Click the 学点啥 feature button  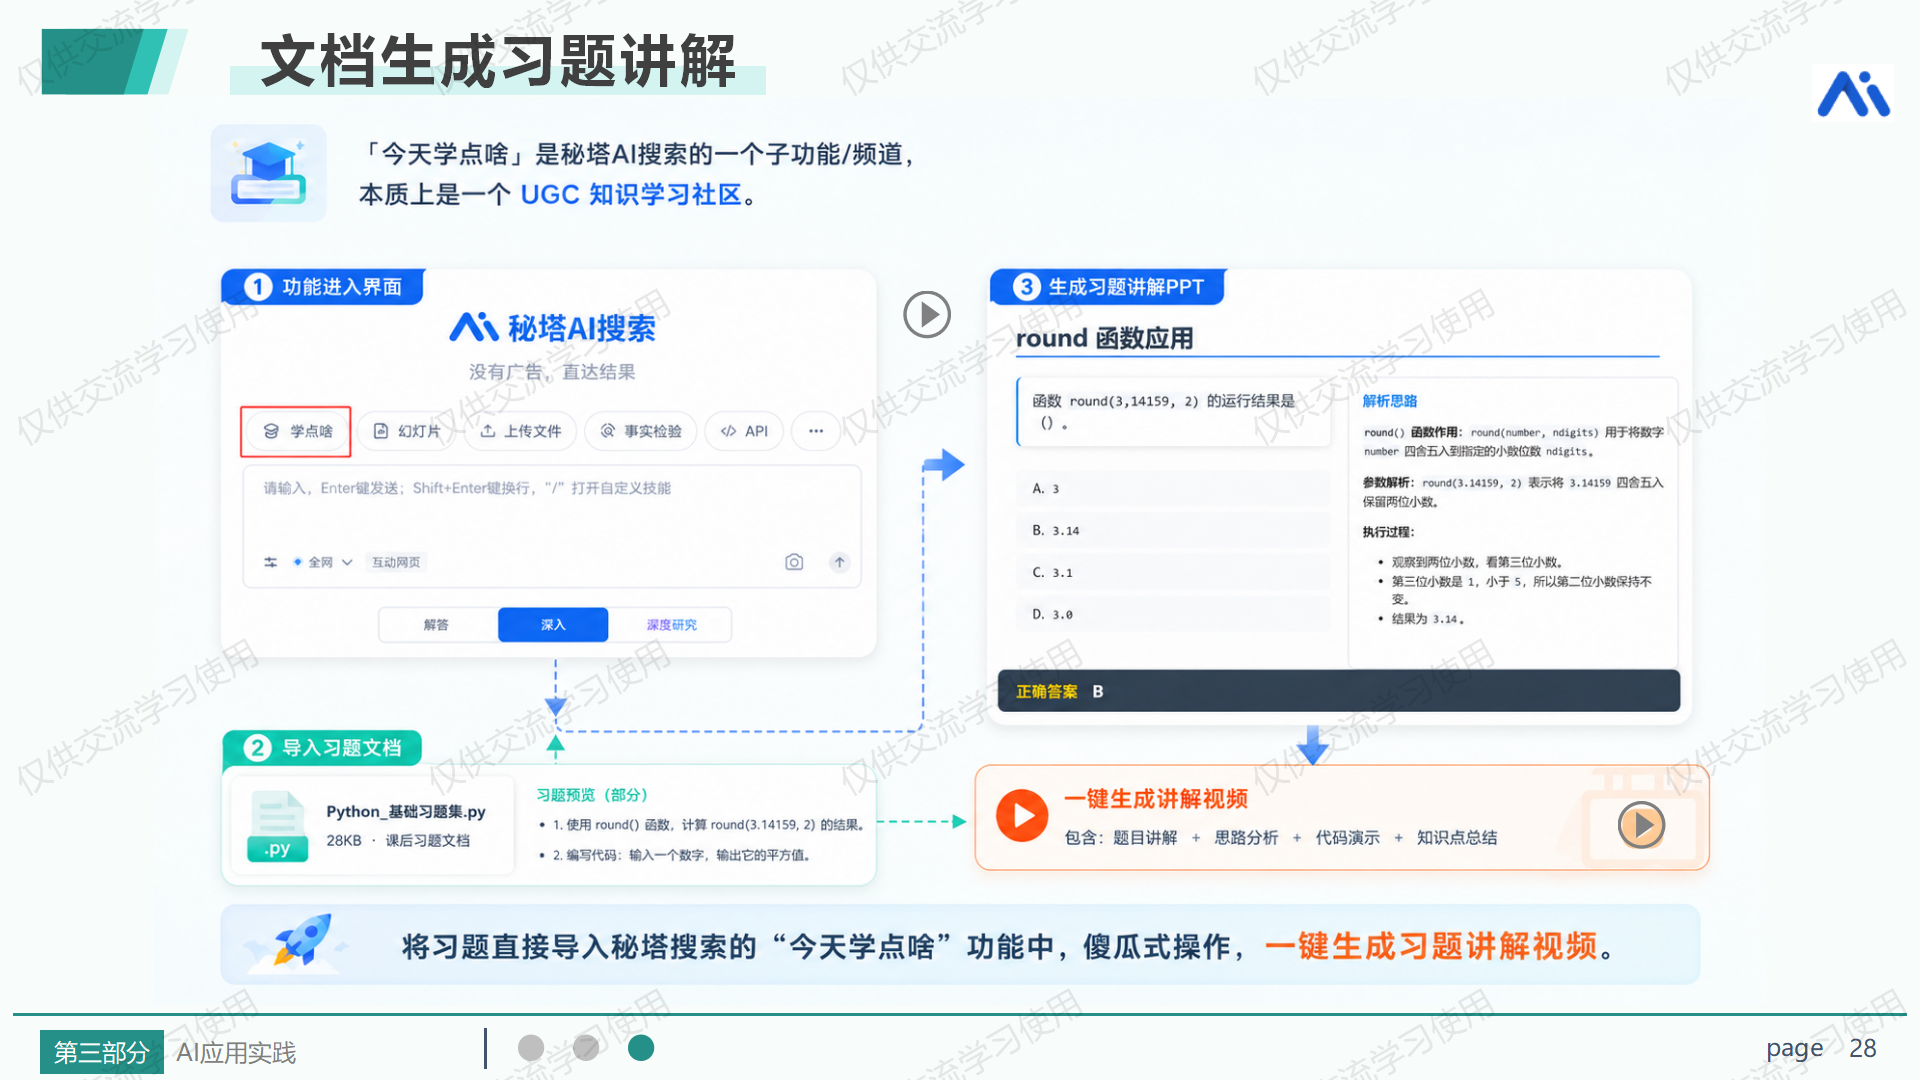[x=296, y=431]
